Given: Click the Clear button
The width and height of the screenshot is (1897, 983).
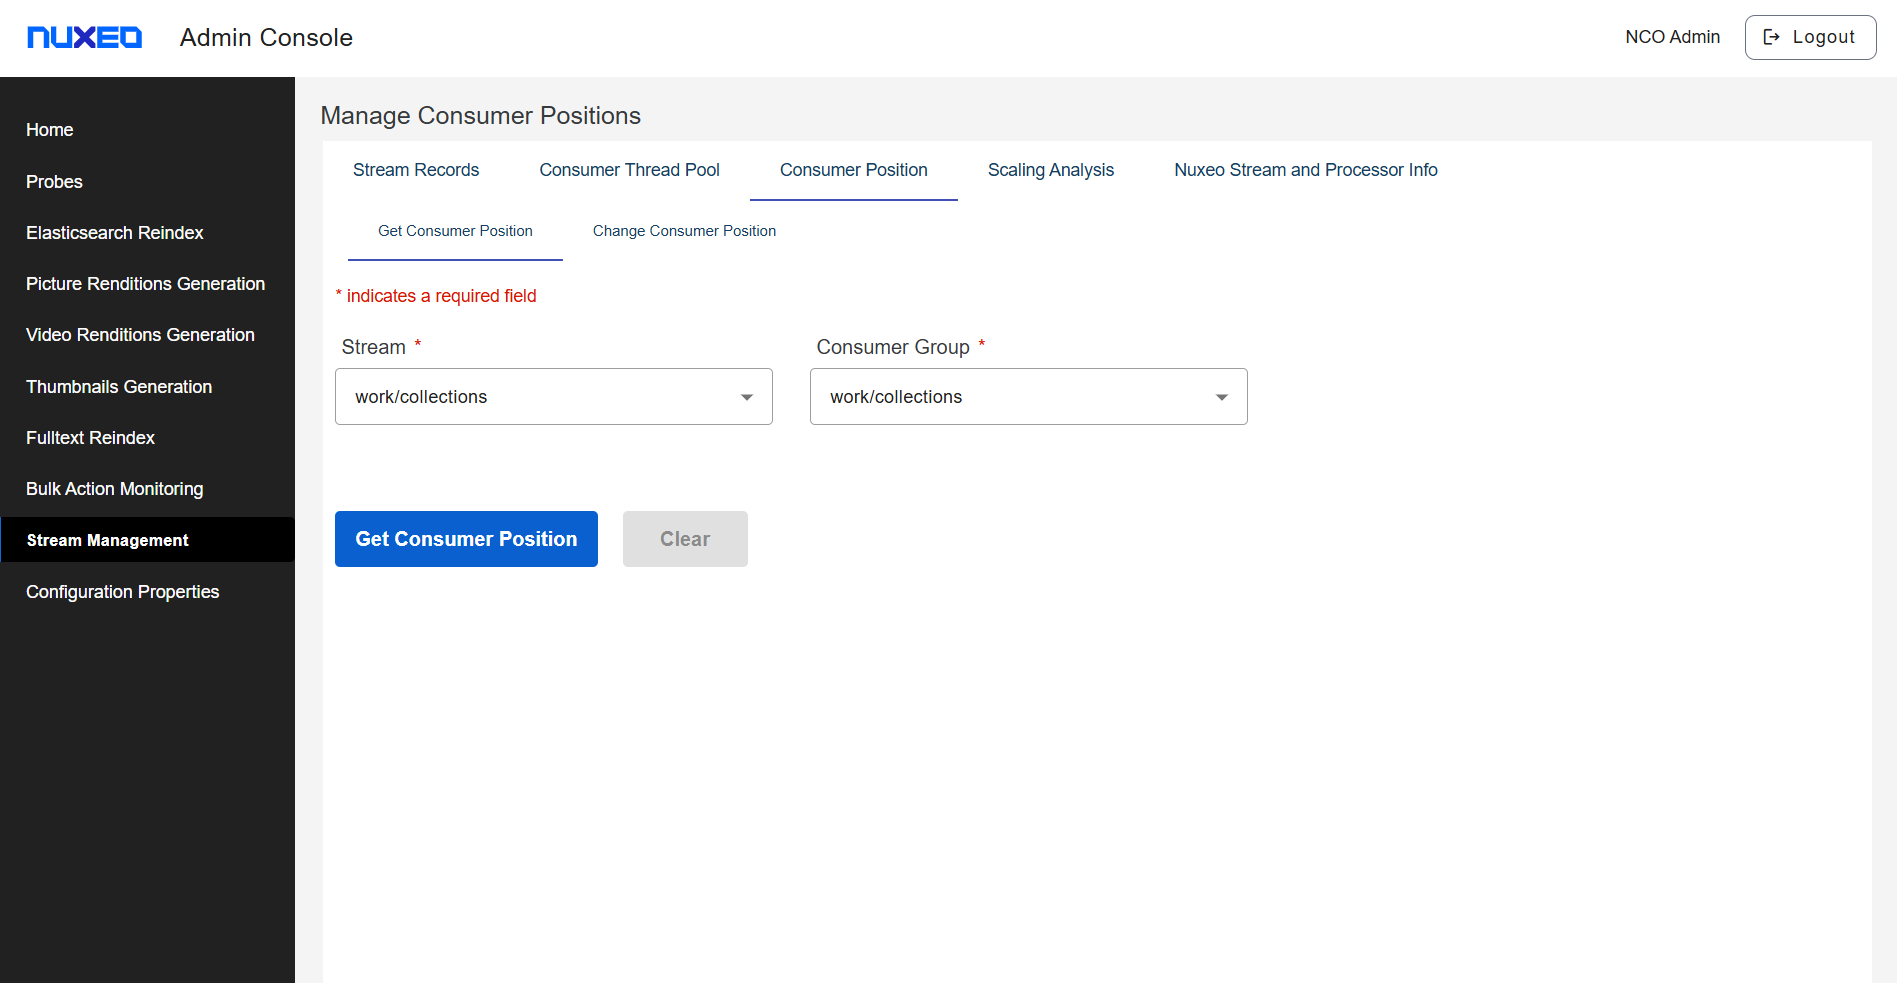Looking at the screenshot, I should pos(684,539).
